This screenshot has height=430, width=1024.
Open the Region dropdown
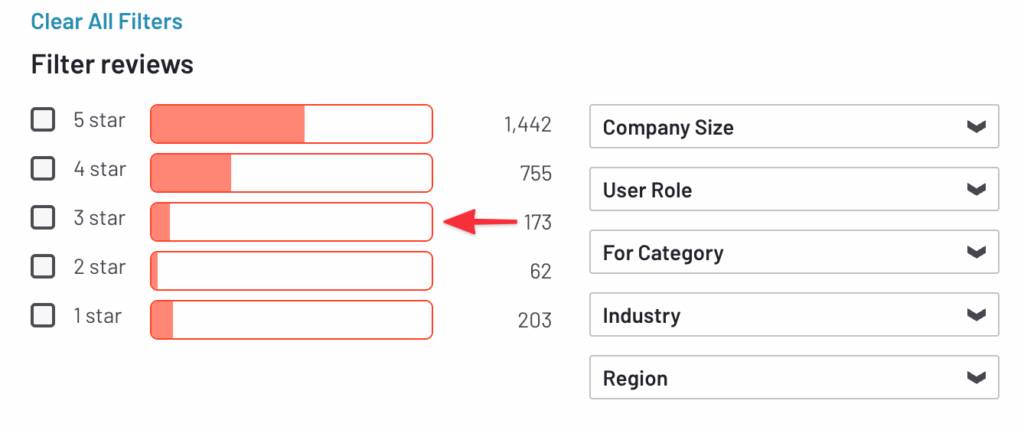click(793, 379)
